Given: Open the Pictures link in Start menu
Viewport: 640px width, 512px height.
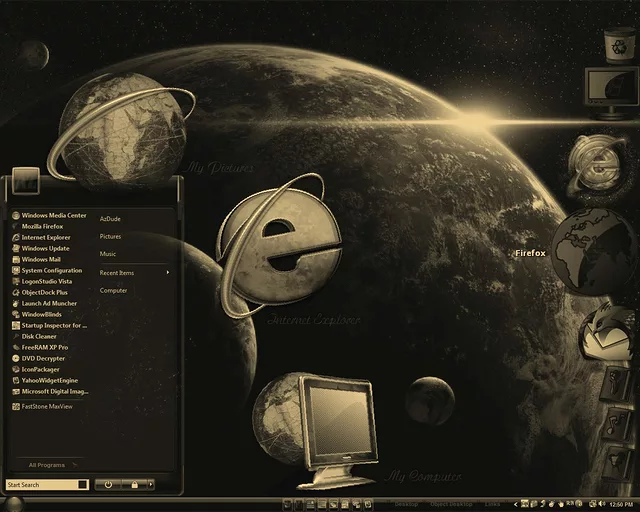Looking at the screenshot, I should click(x=110, y=237).
